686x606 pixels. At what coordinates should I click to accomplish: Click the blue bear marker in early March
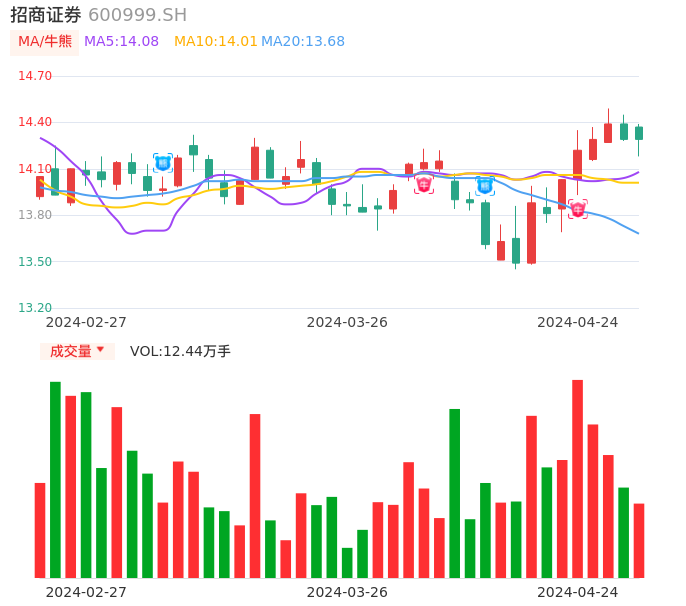(163, 163)
